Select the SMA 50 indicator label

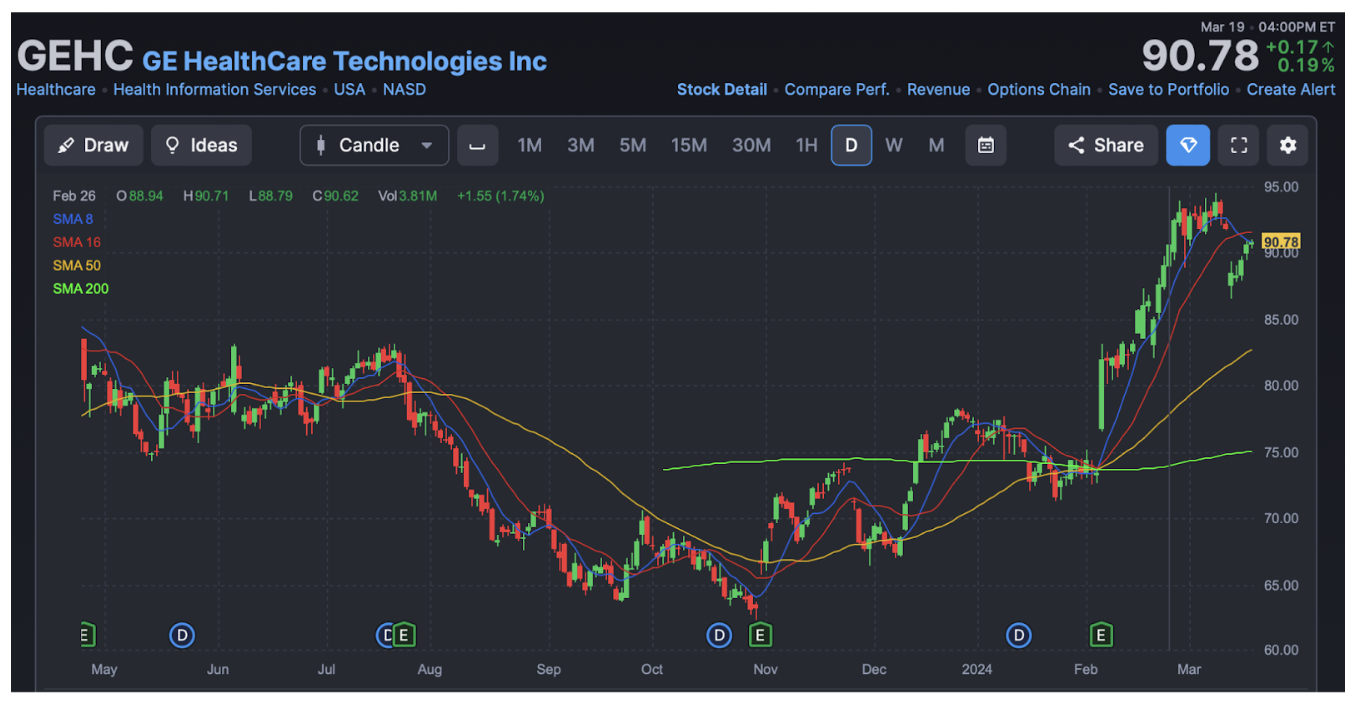[77, 265]
